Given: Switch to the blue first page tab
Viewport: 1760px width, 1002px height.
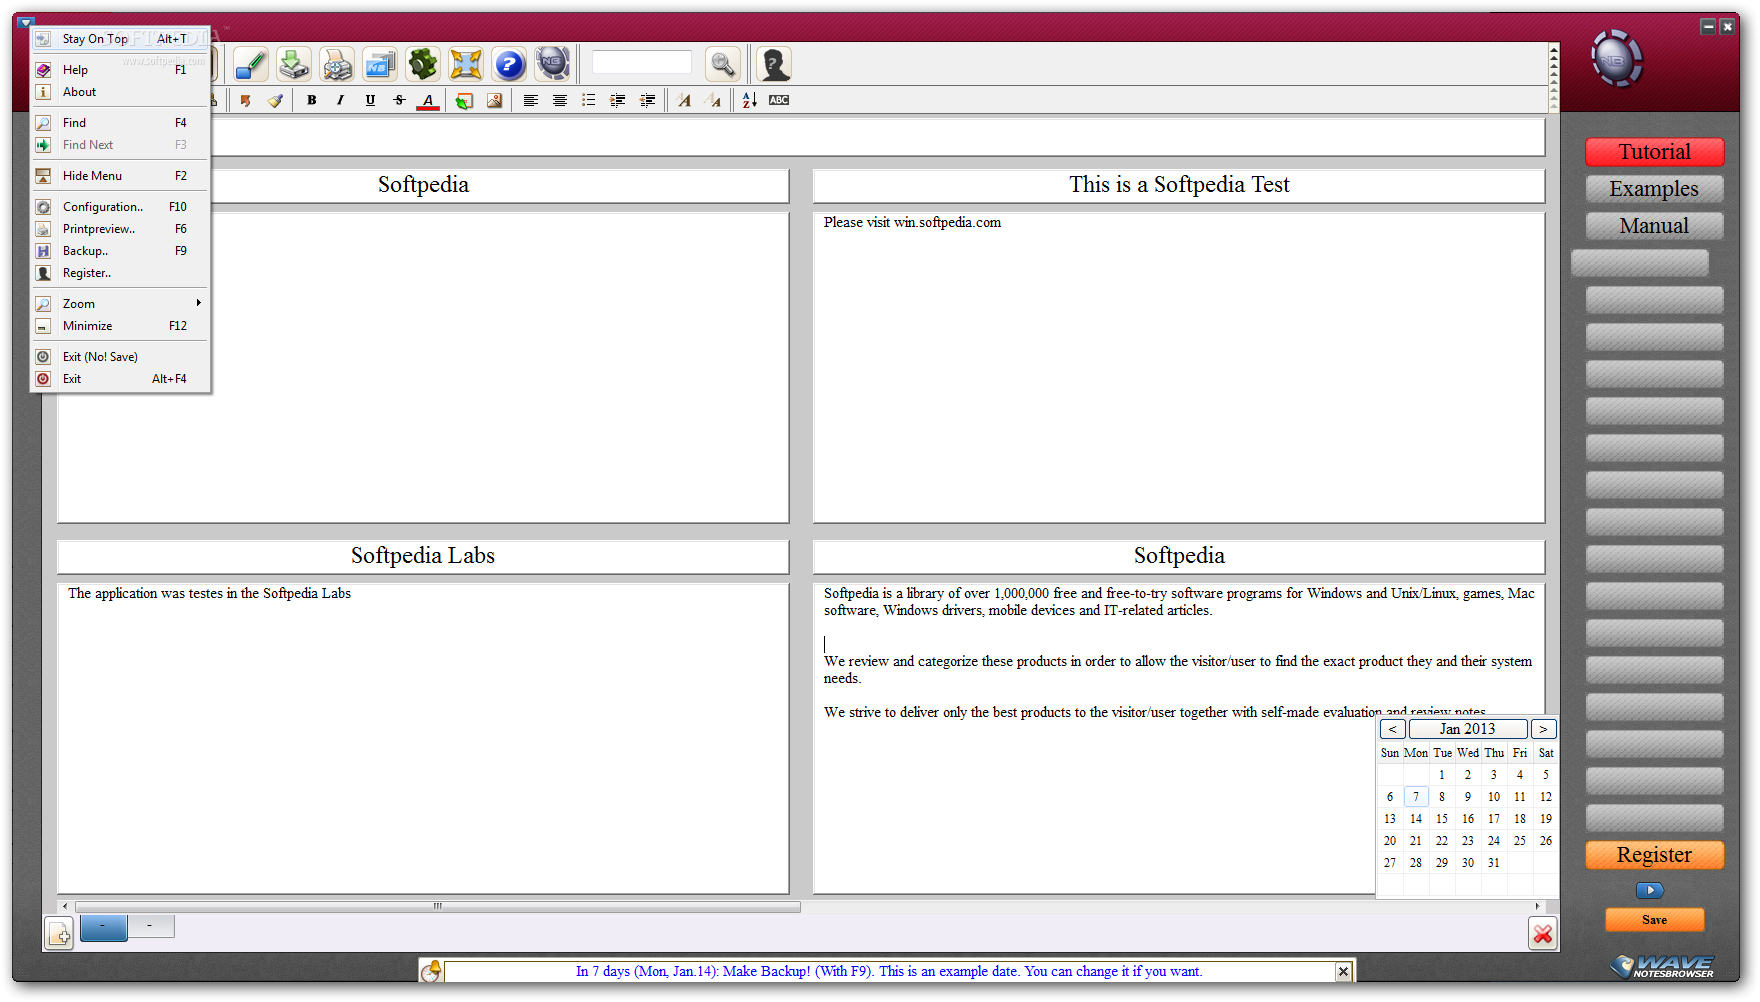Looking at the screenshot, I should pyautogui.click(x=103, y=927).
